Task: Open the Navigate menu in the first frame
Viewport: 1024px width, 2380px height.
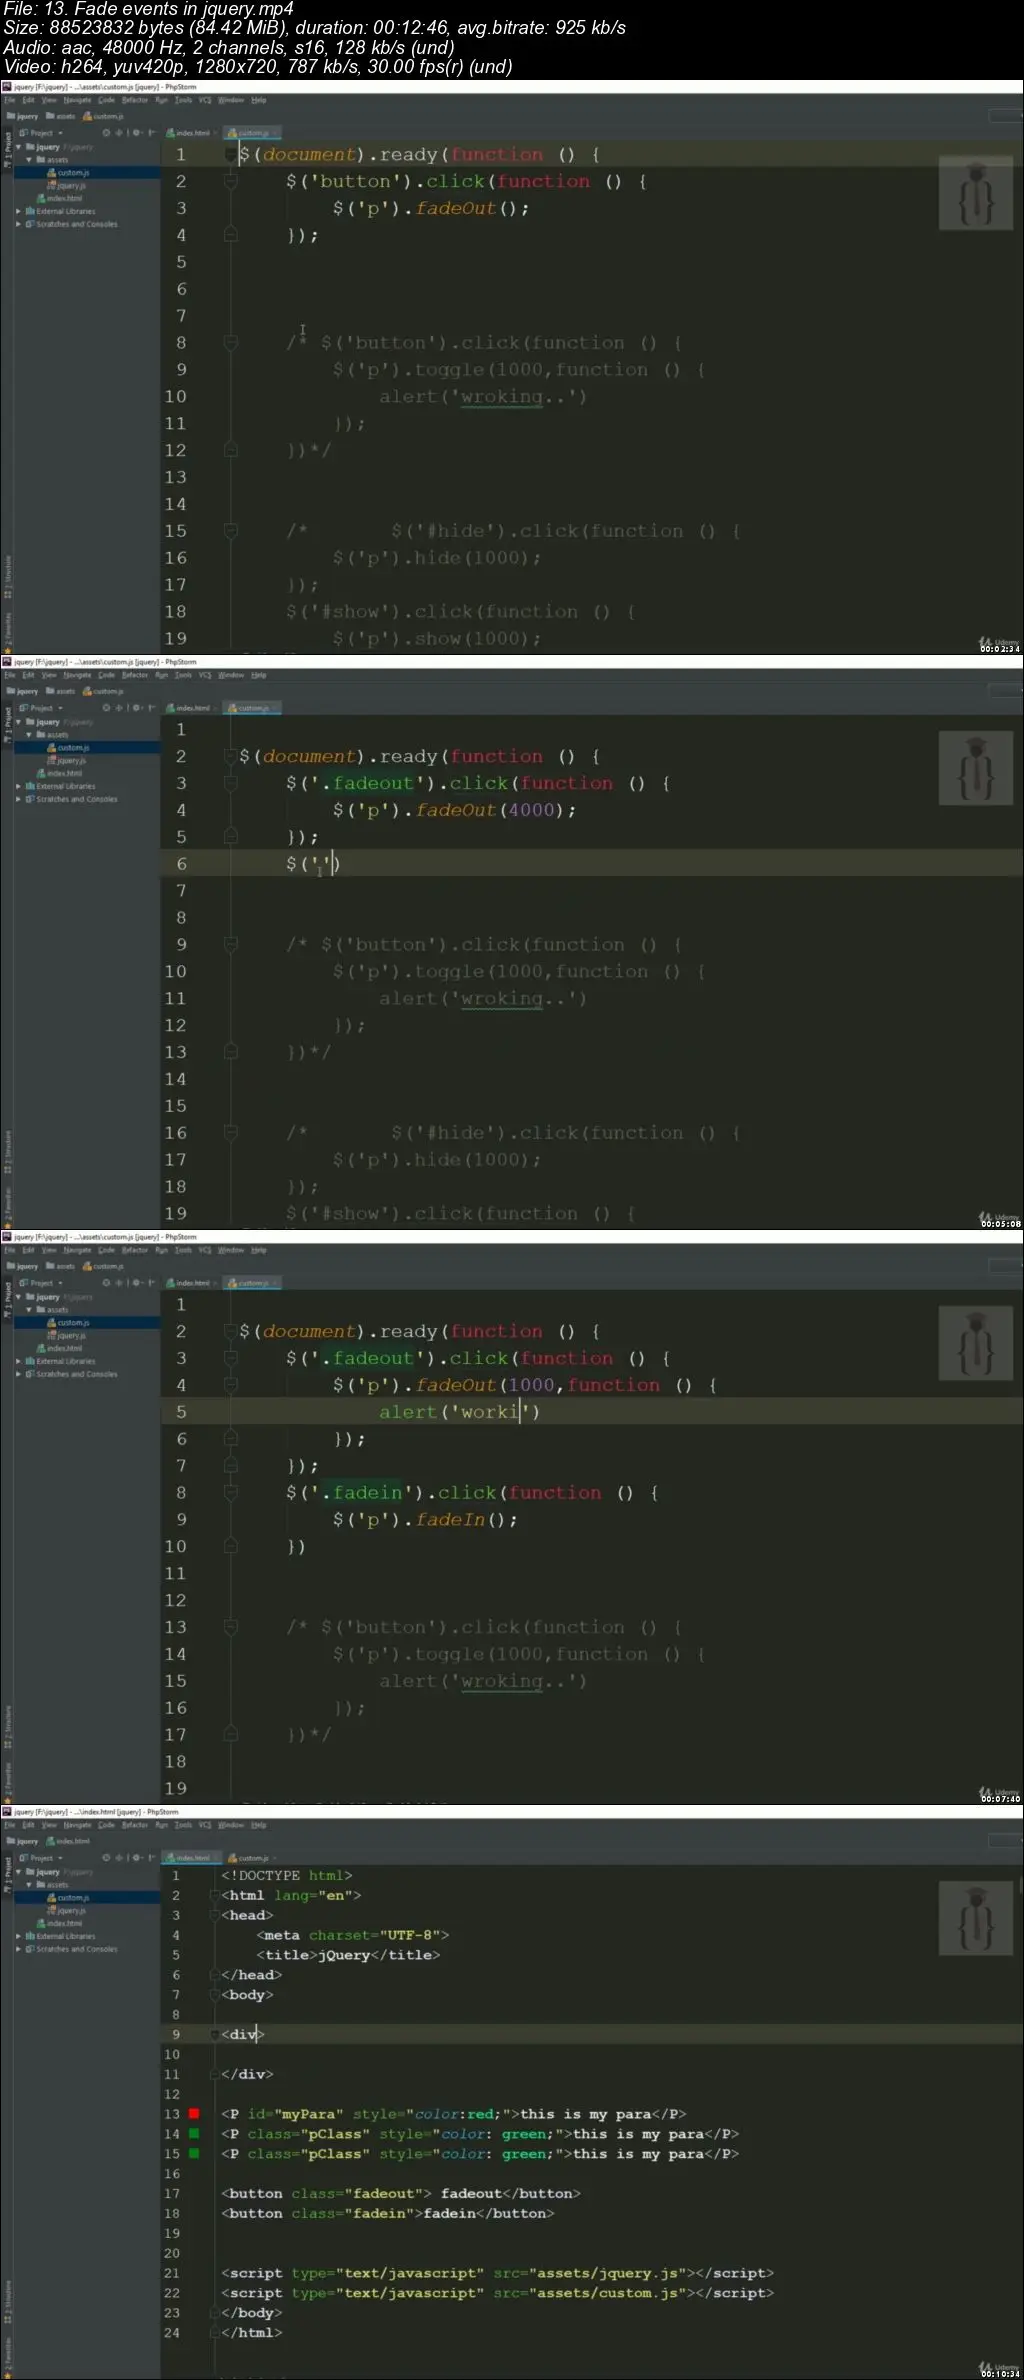Action: (77, 101)
